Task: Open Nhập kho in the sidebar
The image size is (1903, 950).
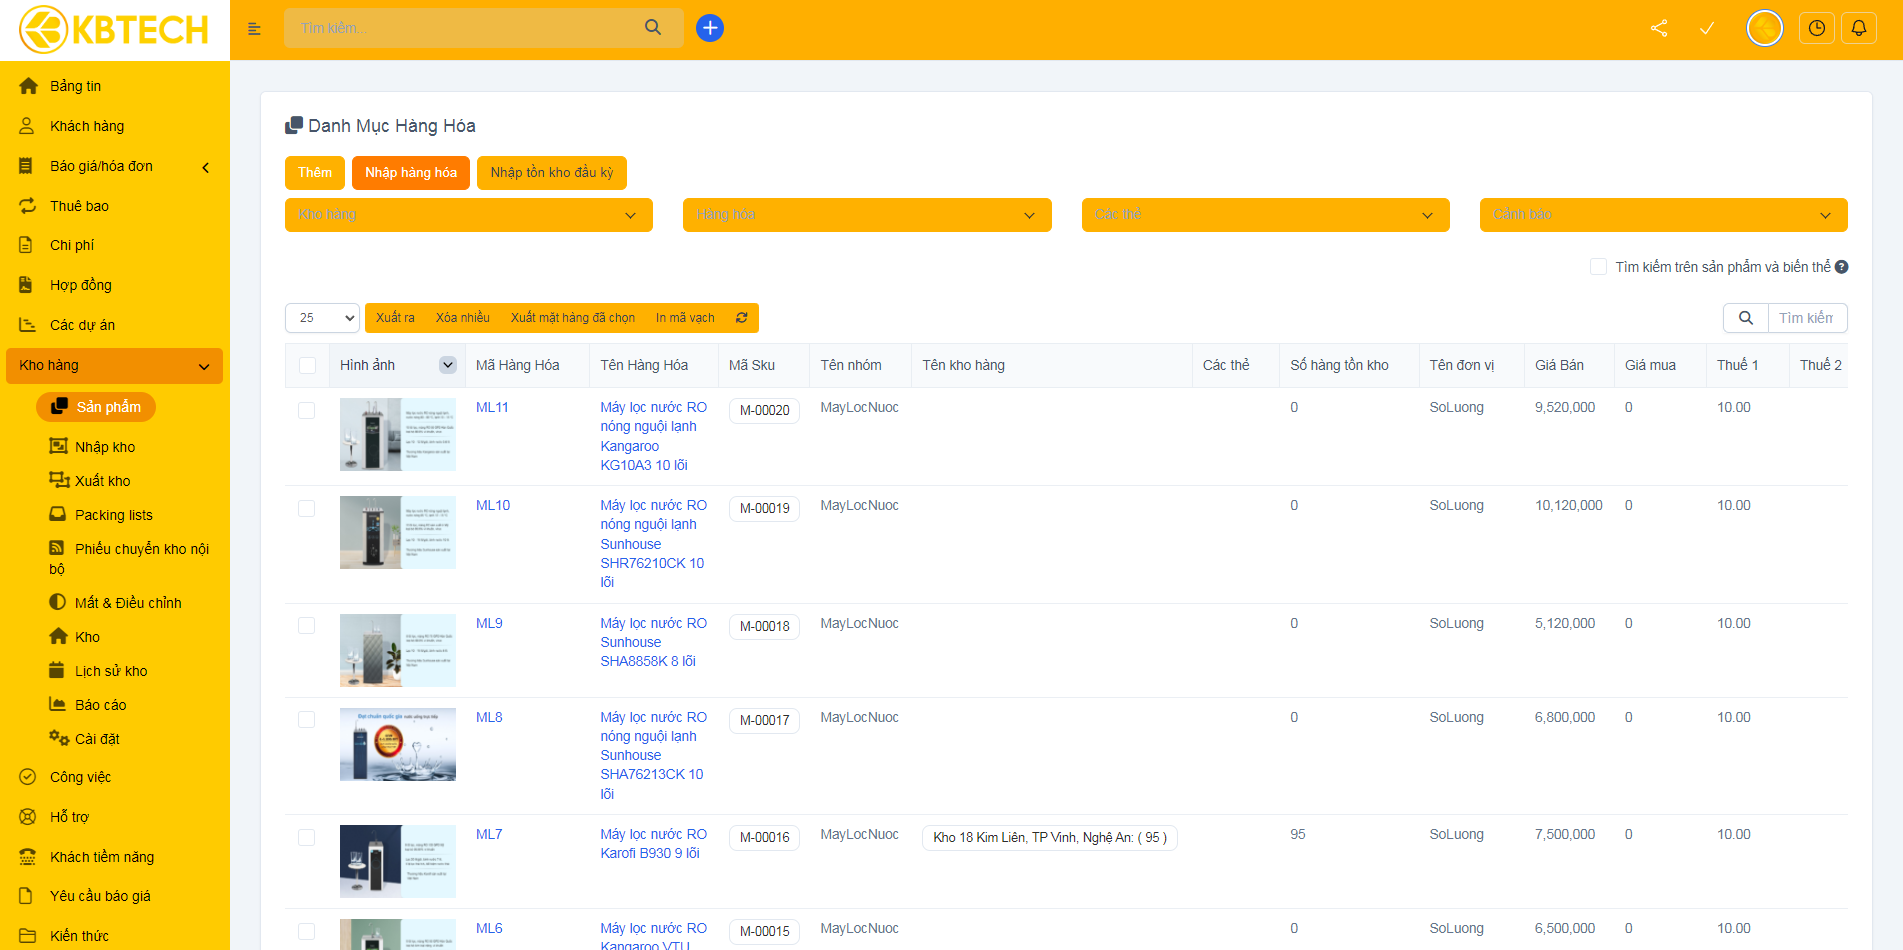Action: tap(104, 447)
